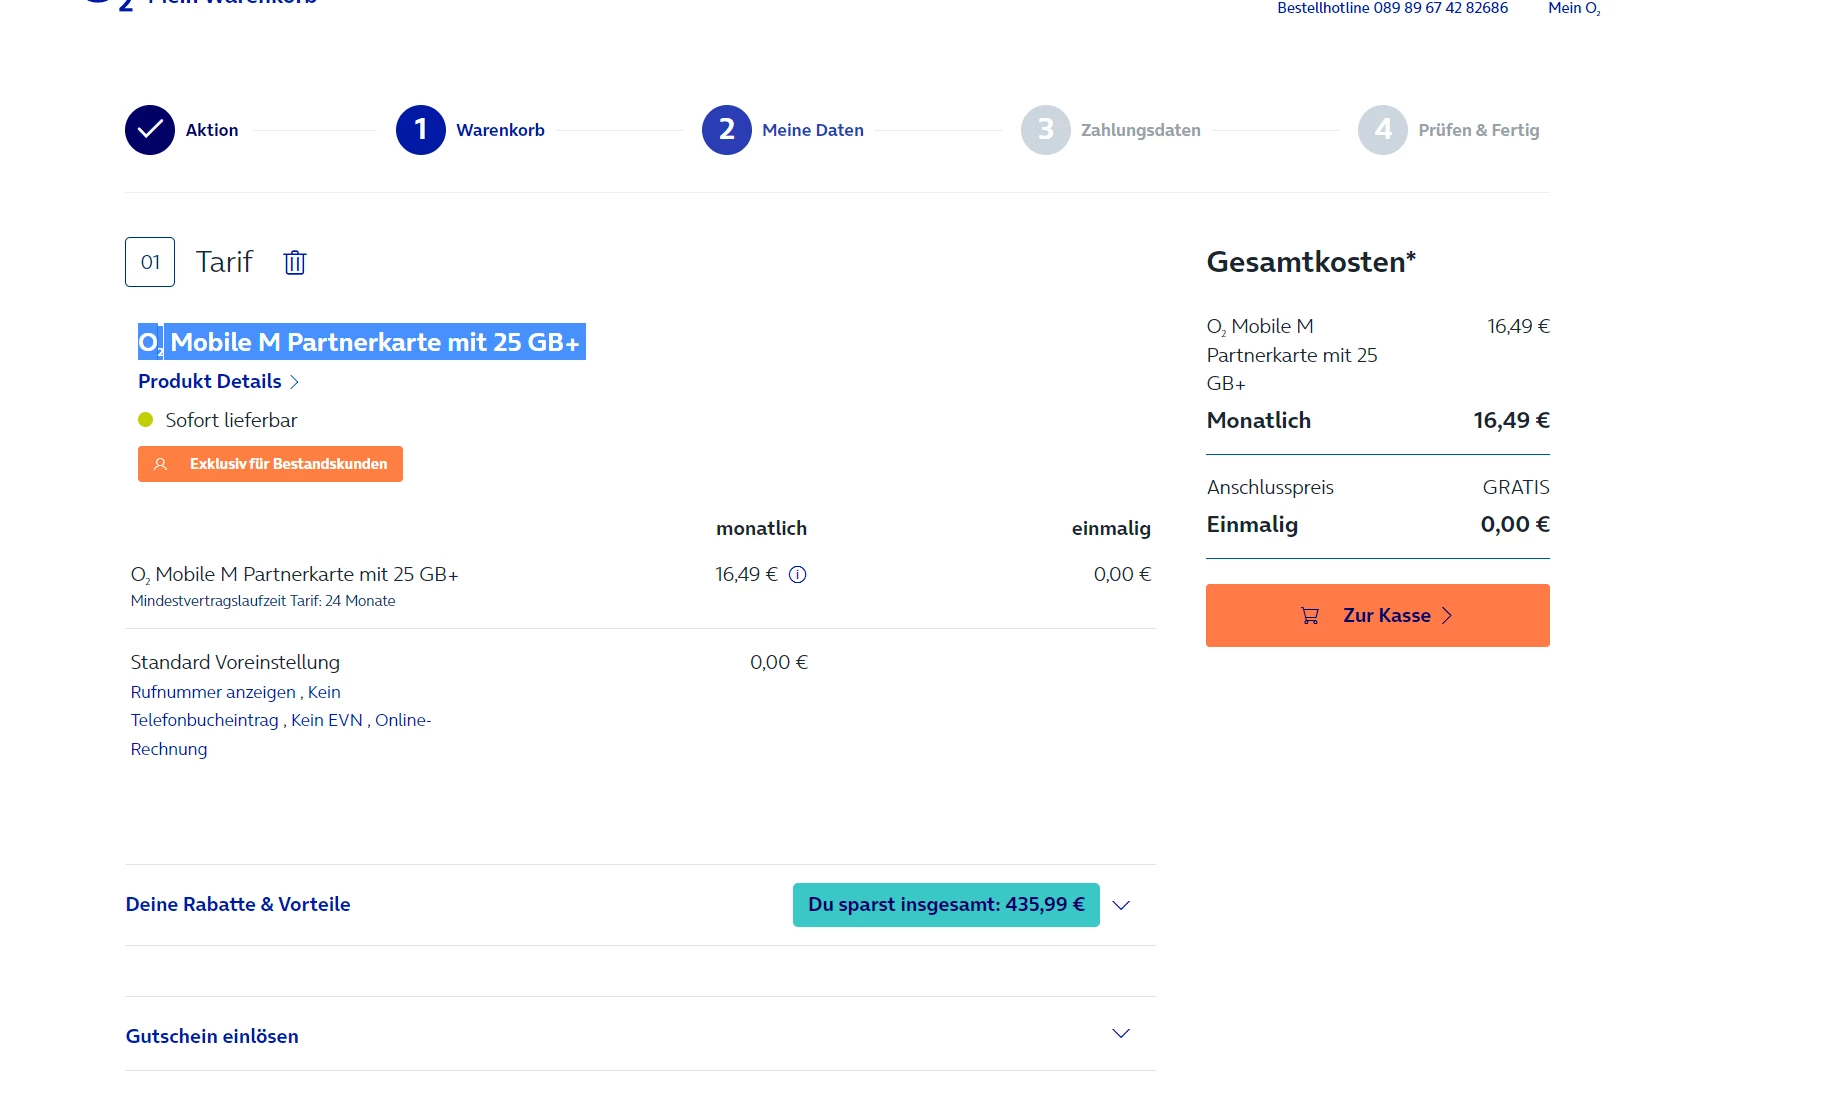
Task: Click Deine Rabatte & Vorteile heading
Action: [238, 904]
